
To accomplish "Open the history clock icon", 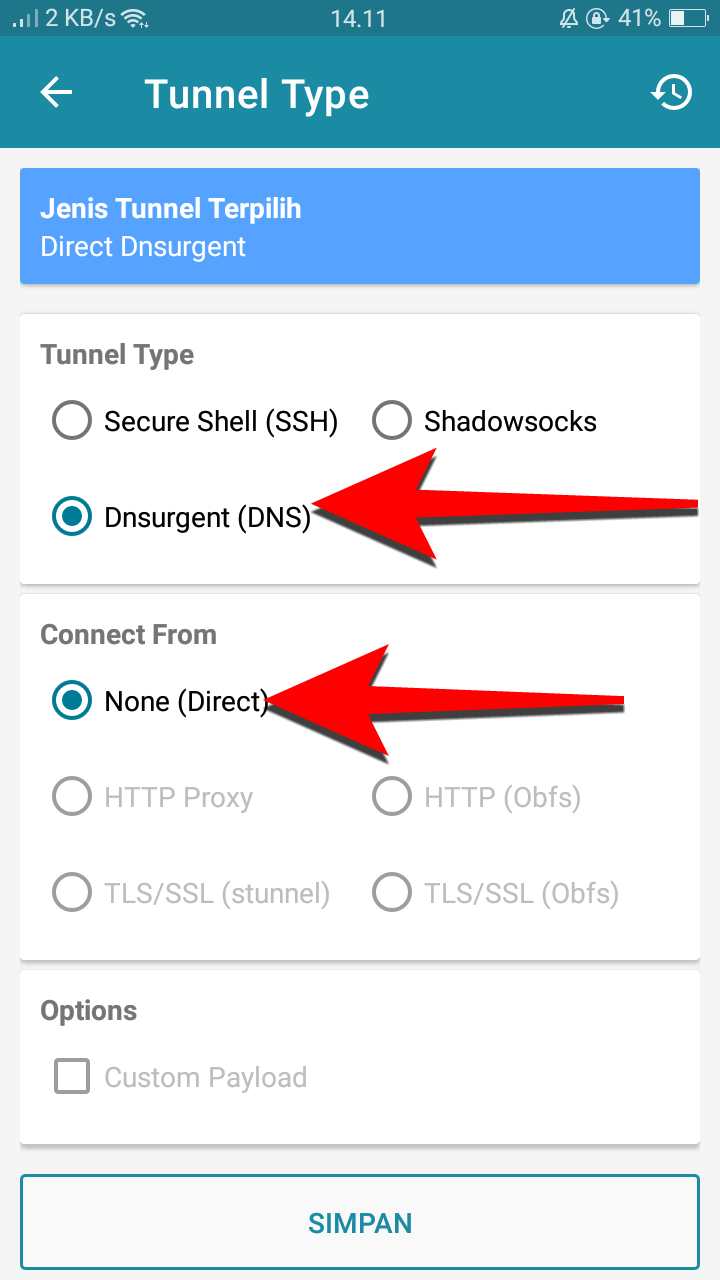I will 671,93.
